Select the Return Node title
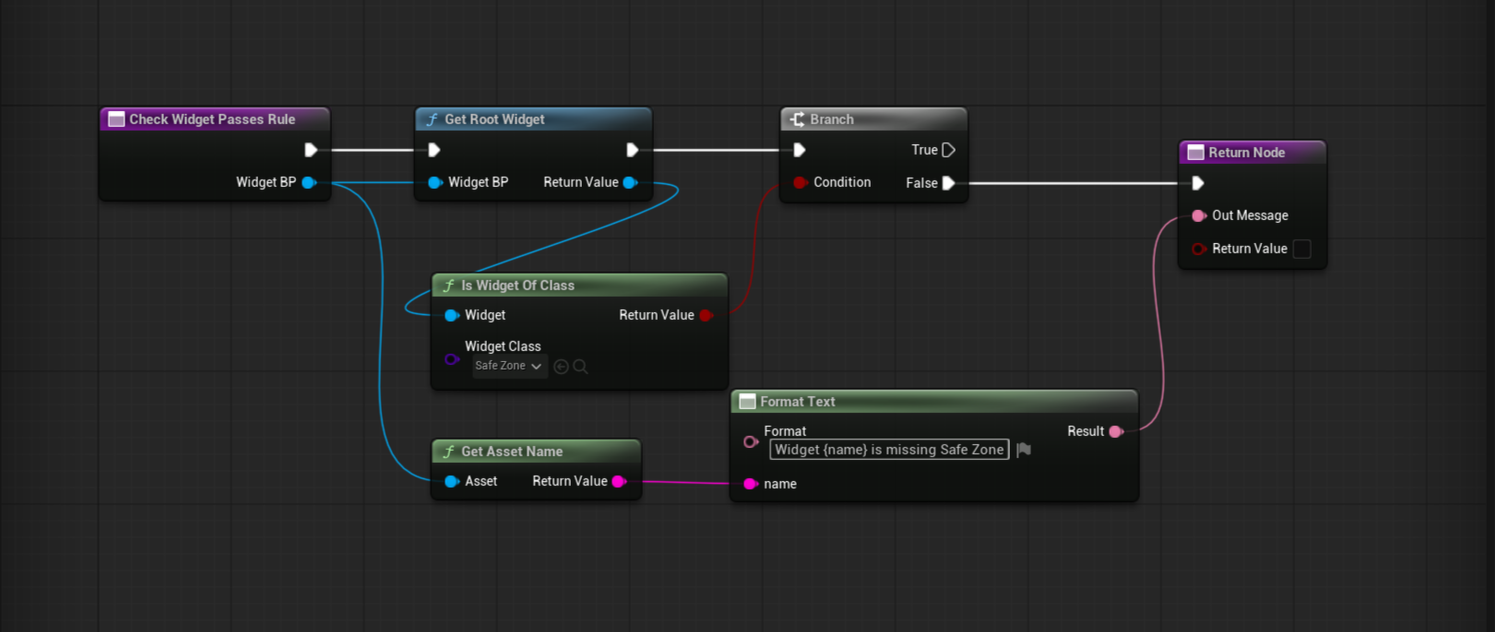Viewport: 1495px width, 632px height. click(1247, 152)
